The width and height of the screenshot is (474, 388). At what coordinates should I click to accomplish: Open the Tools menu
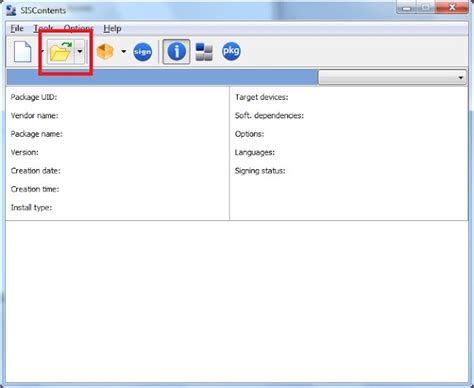[x=43, y=29]
